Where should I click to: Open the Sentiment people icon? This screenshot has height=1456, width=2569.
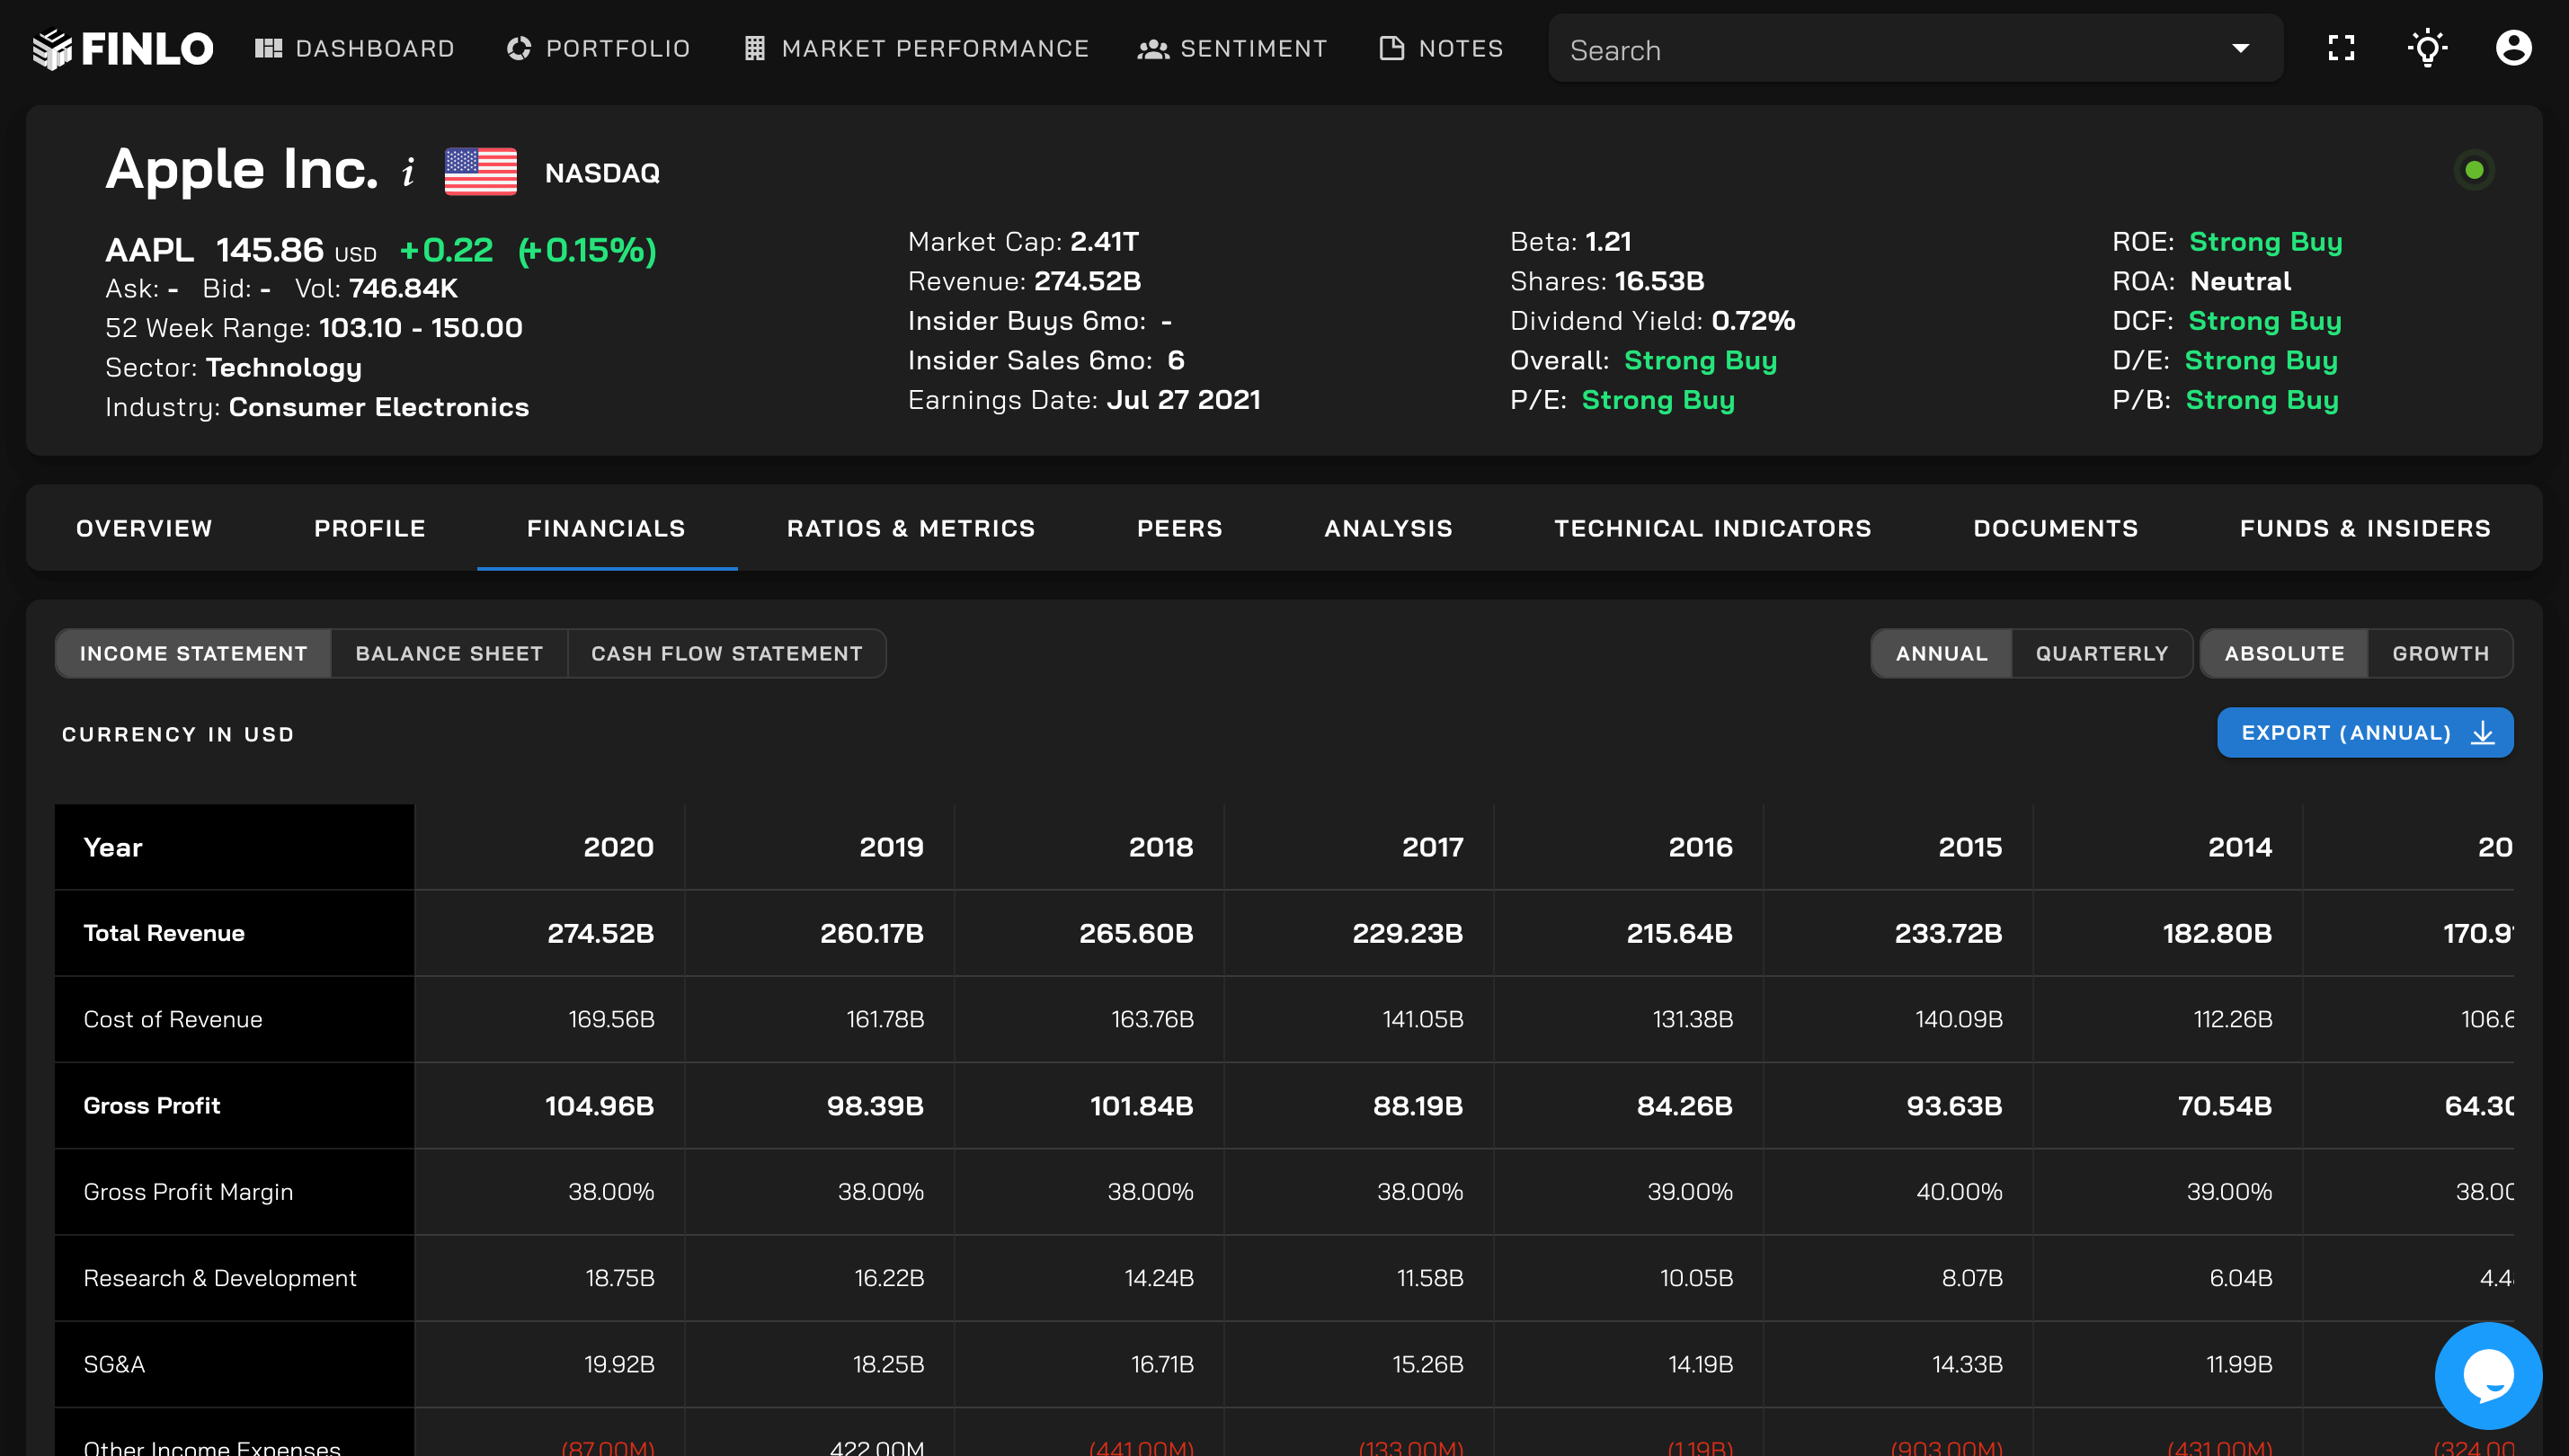[x=1153, y=48]
